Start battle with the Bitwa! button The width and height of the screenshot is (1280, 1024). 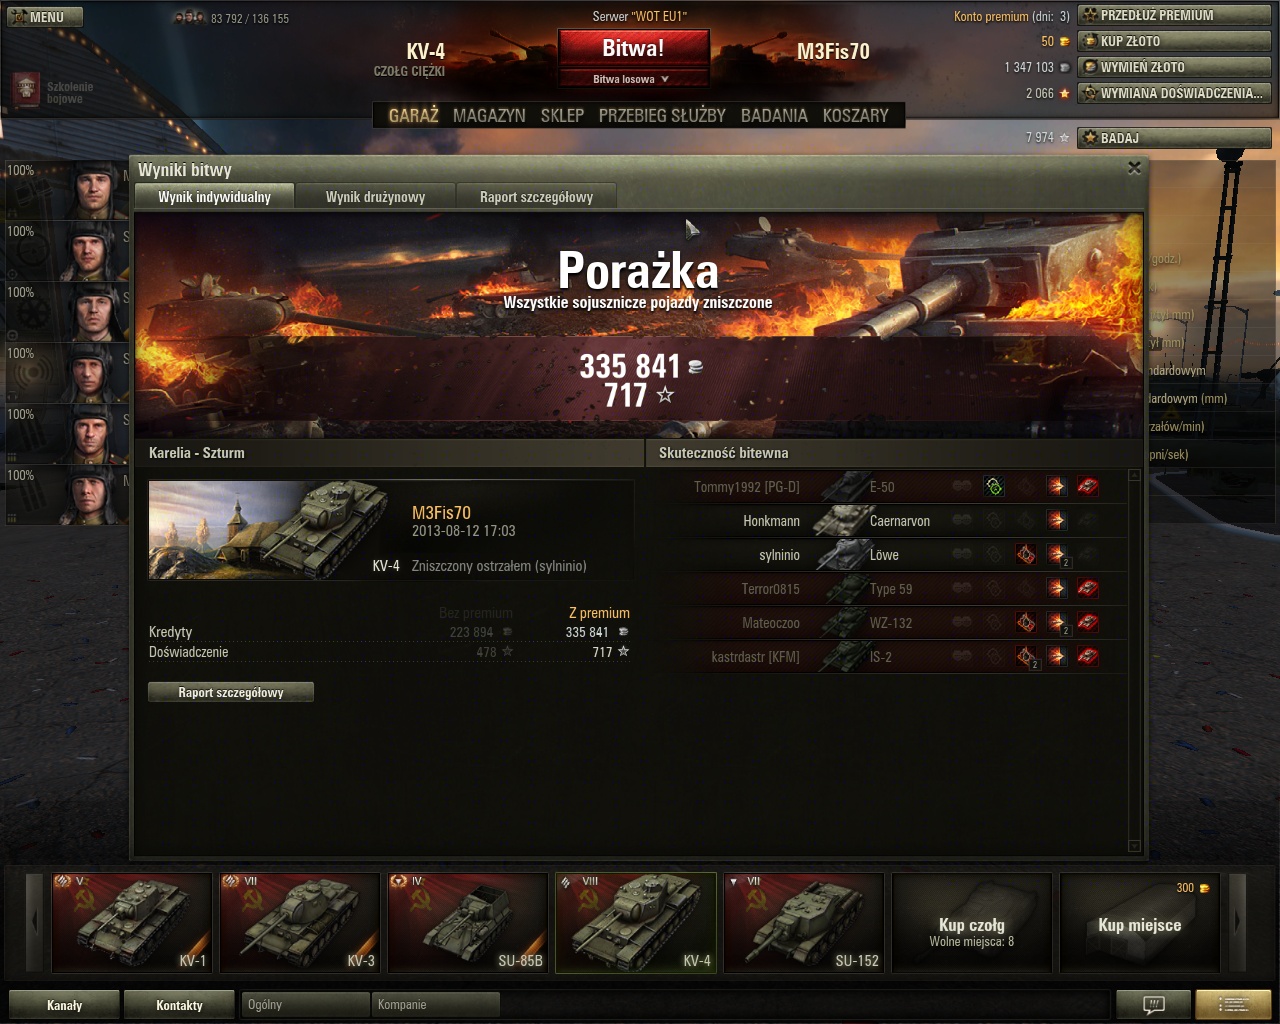pos(633,48)
